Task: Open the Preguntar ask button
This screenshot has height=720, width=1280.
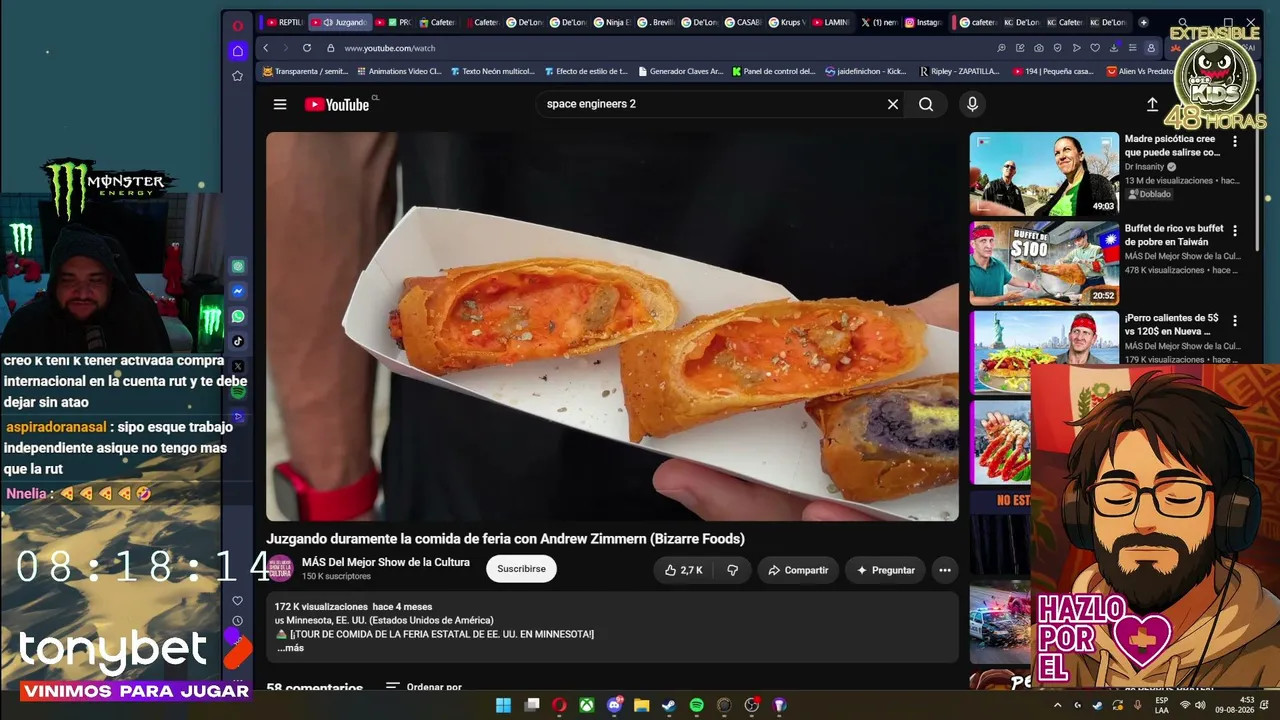Action: tap(885, 570)
